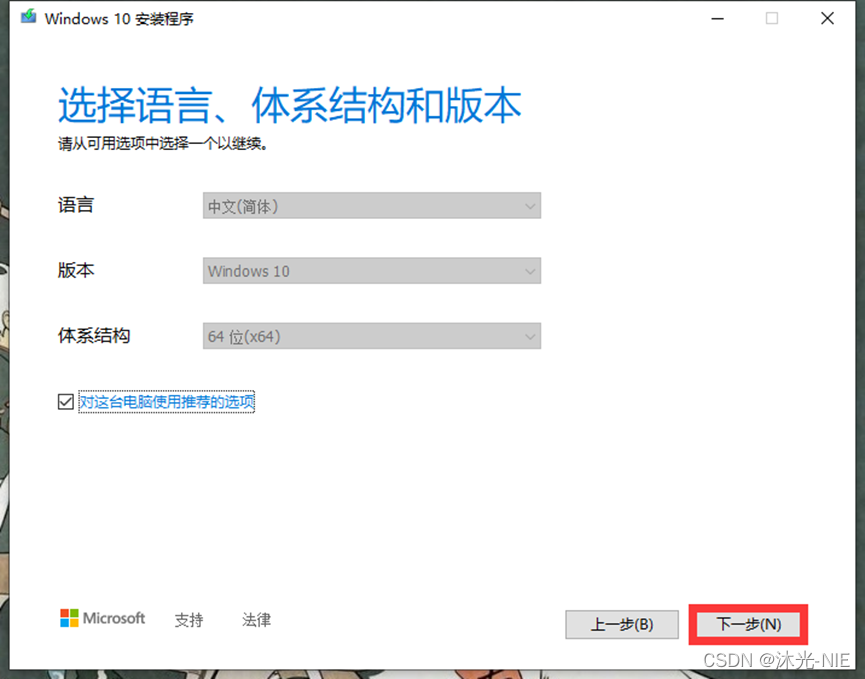
Task: Click the label text 对这台电脑使用推荐的选项
Action: tap(167, 402)
